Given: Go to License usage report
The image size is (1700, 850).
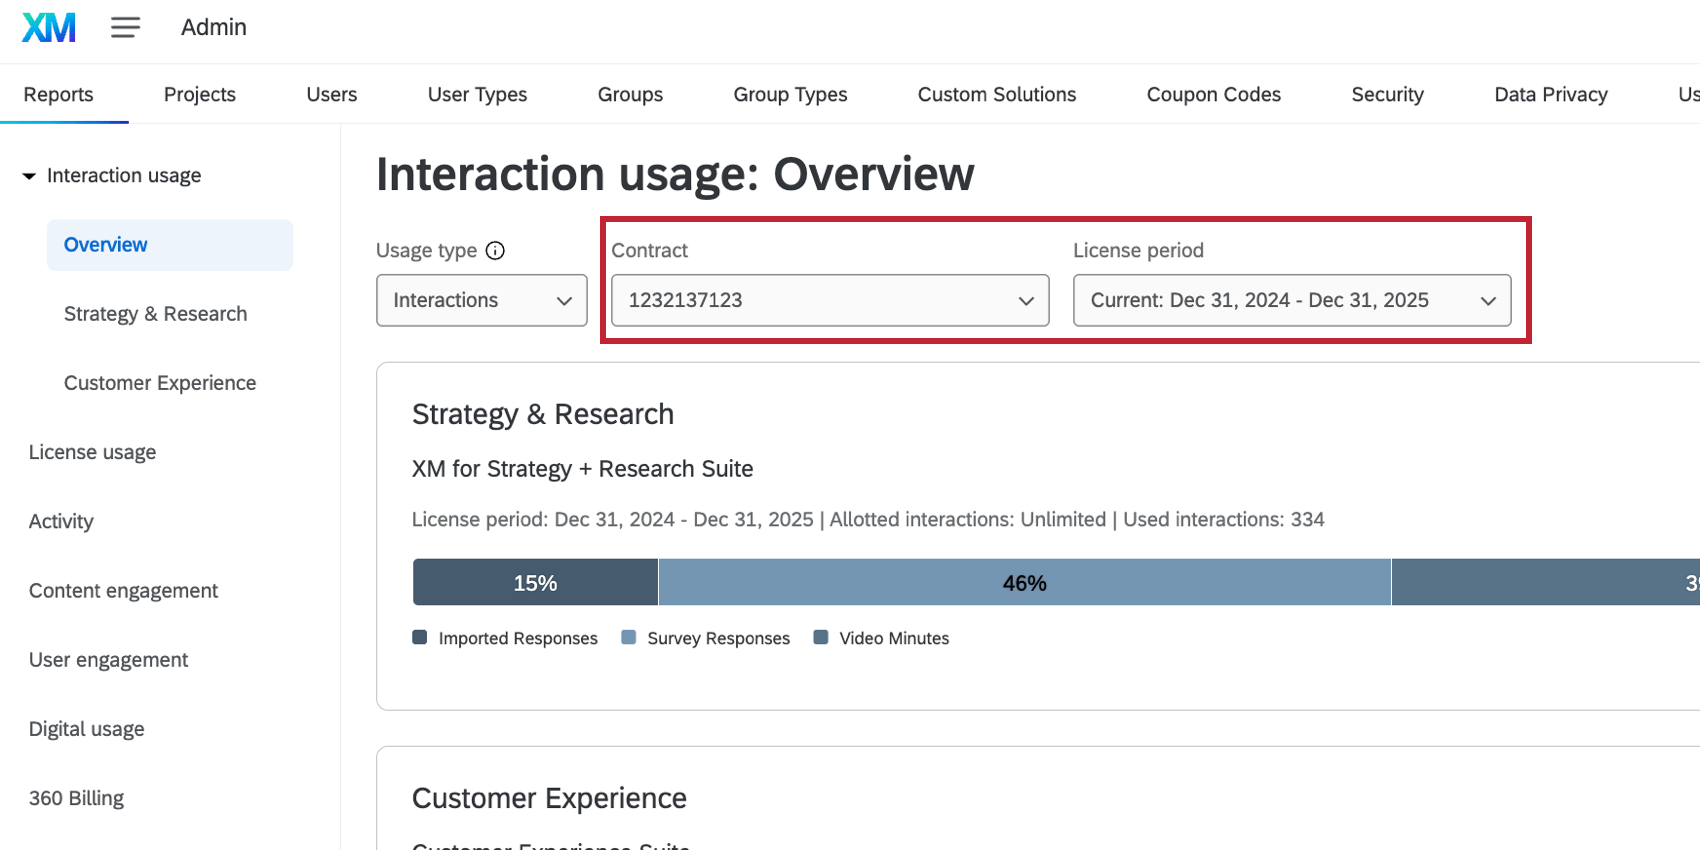Looking at the screenshot, I should tap(92, 452).
